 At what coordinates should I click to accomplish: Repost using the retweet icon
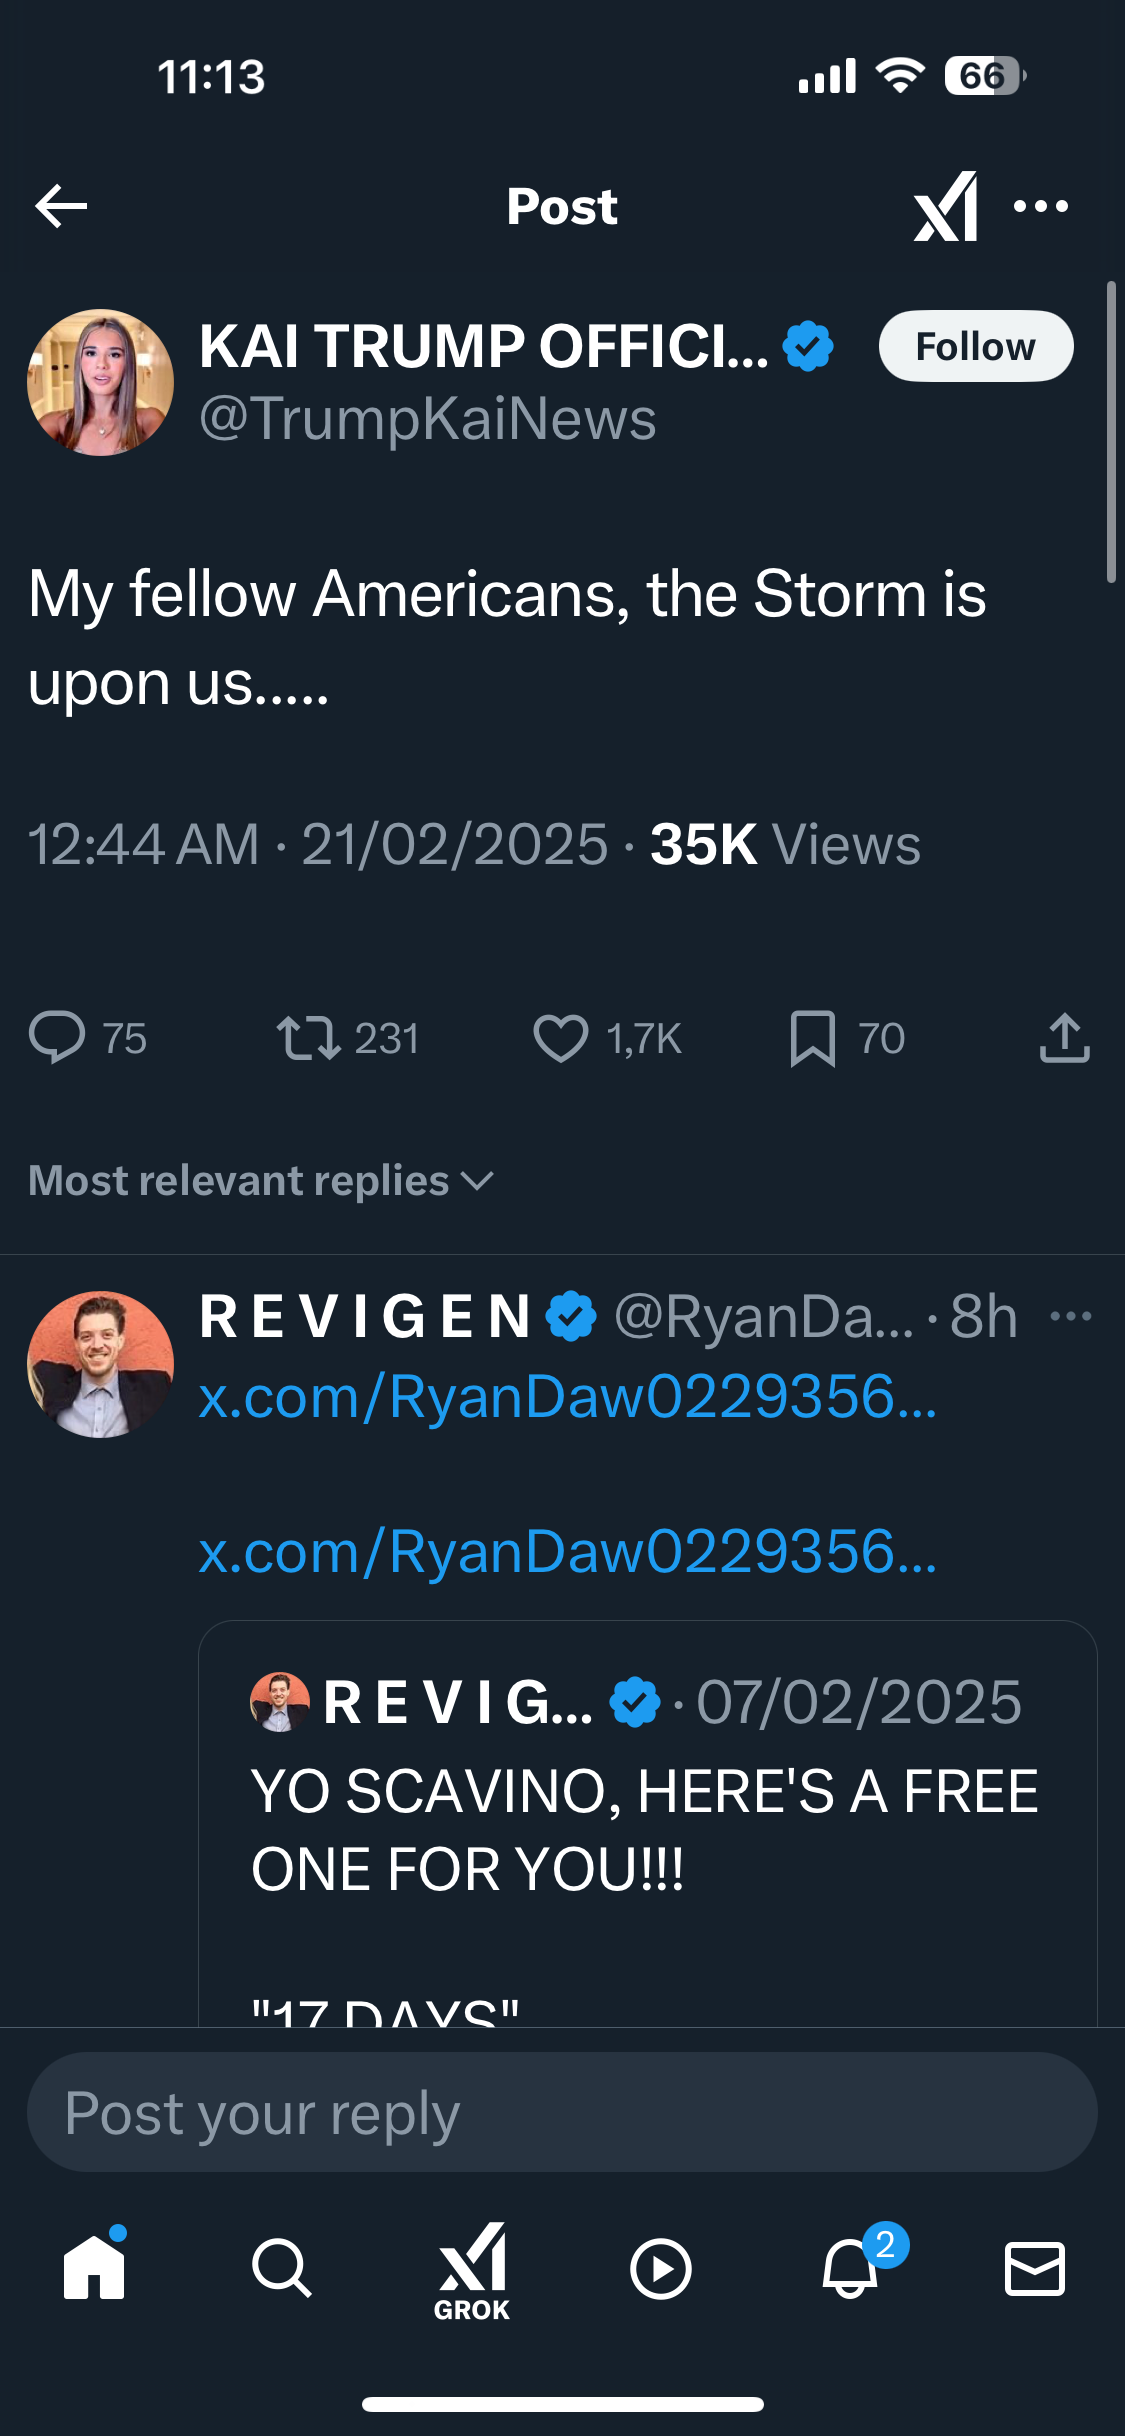pyautogui.click(x=309, y=1037)
